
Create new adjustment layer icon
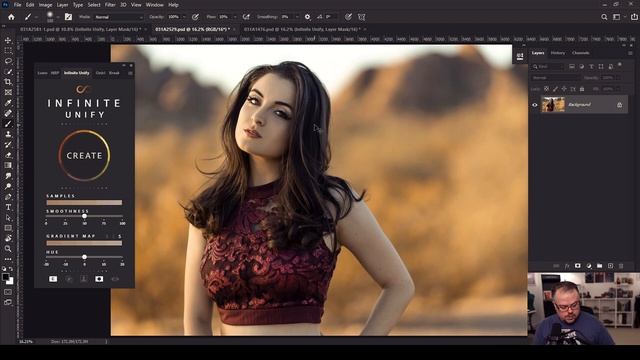[589, 266]
